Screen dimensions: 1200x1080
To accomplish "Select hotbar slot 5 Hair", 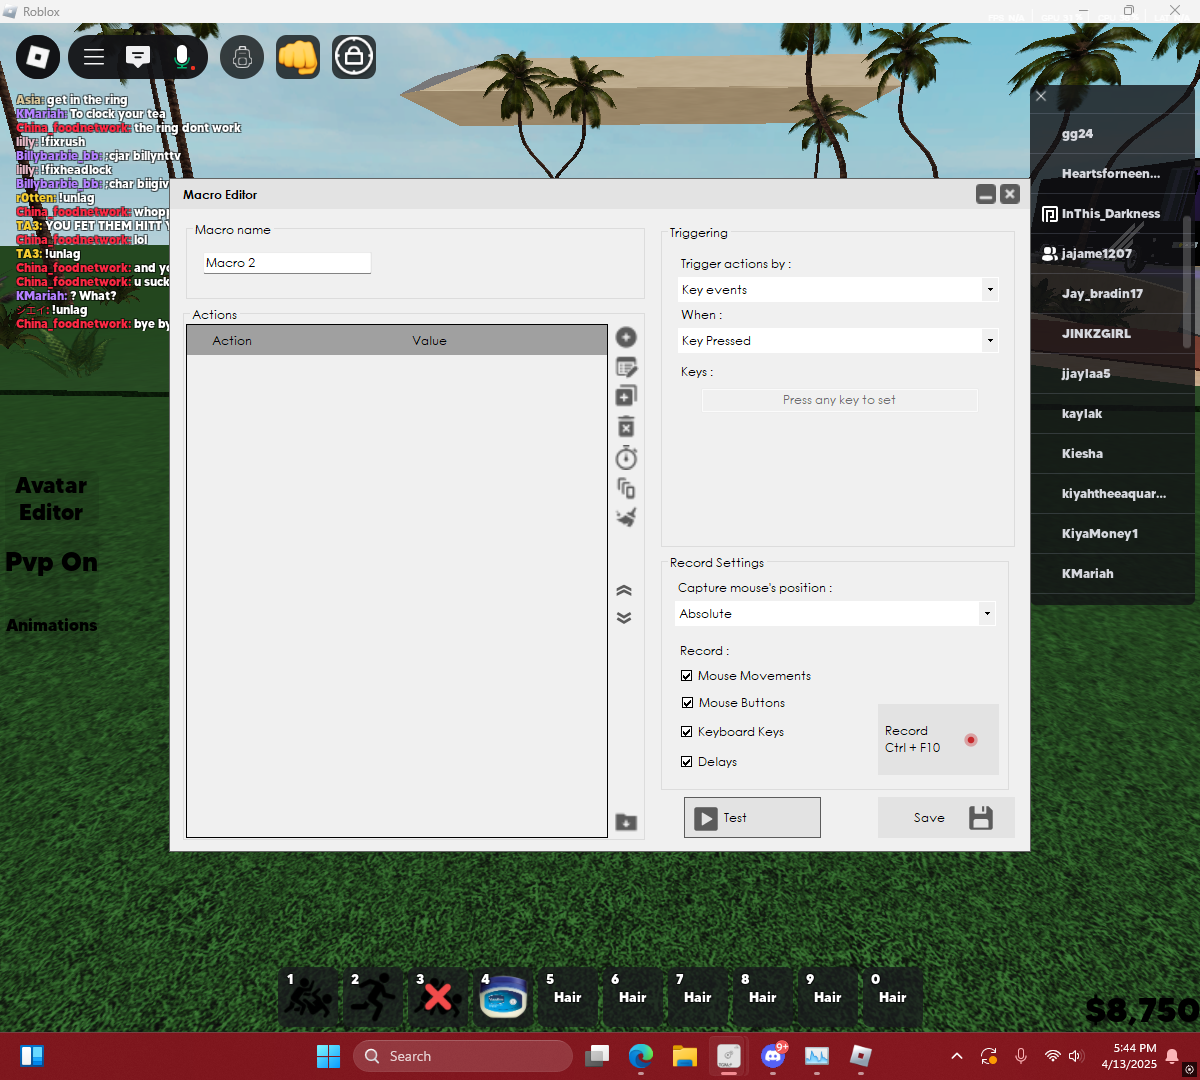I will point(568,997).
